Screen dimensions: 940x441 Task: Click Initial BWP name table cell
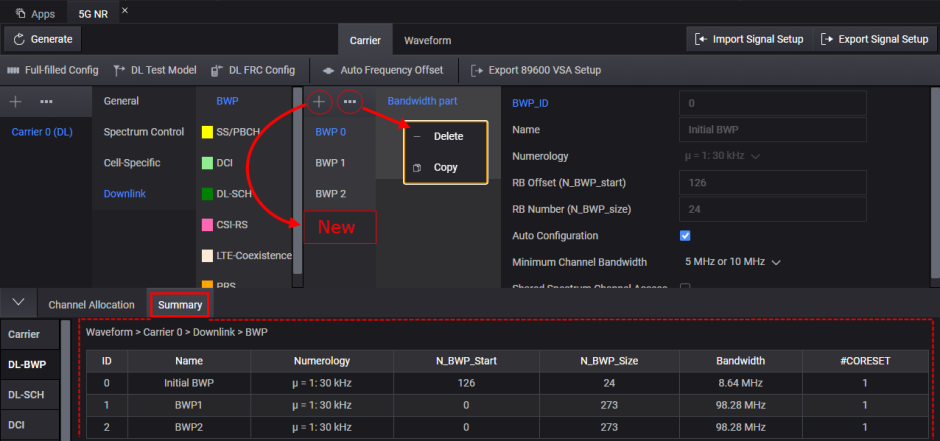coord(189,383)
